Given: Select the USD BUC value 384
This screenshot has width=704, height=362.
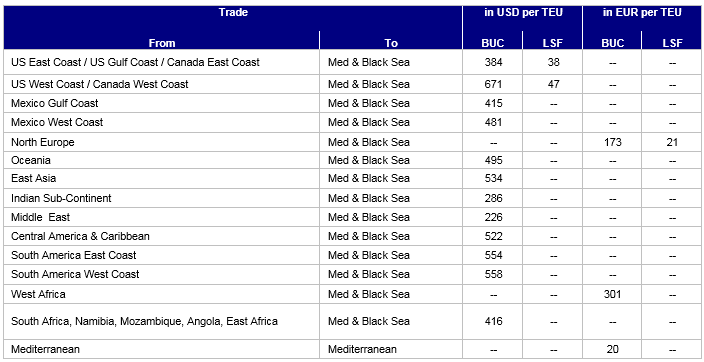Looking at the screenshot, I should [x=493, y=62].
